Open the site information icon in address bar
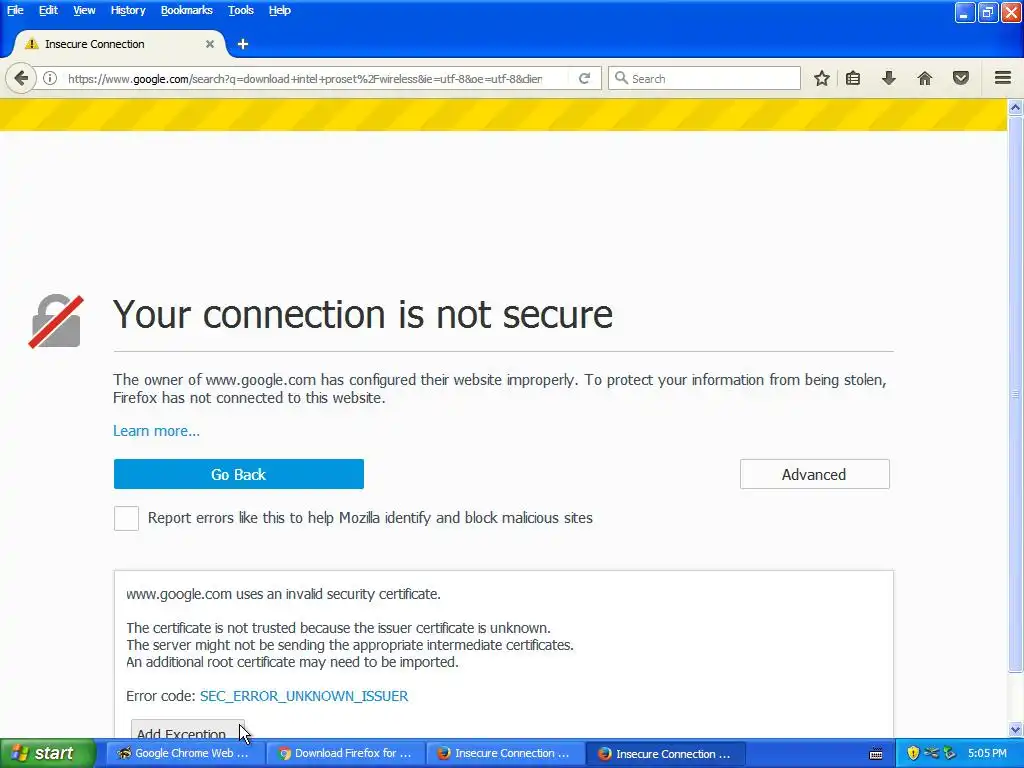The image size is (1024, 768). click(50, 78)
